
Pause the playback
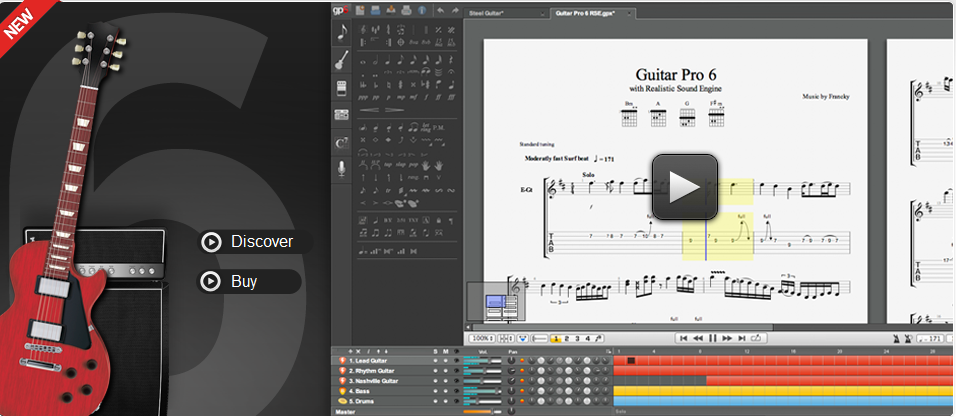(x=713, y=338)
